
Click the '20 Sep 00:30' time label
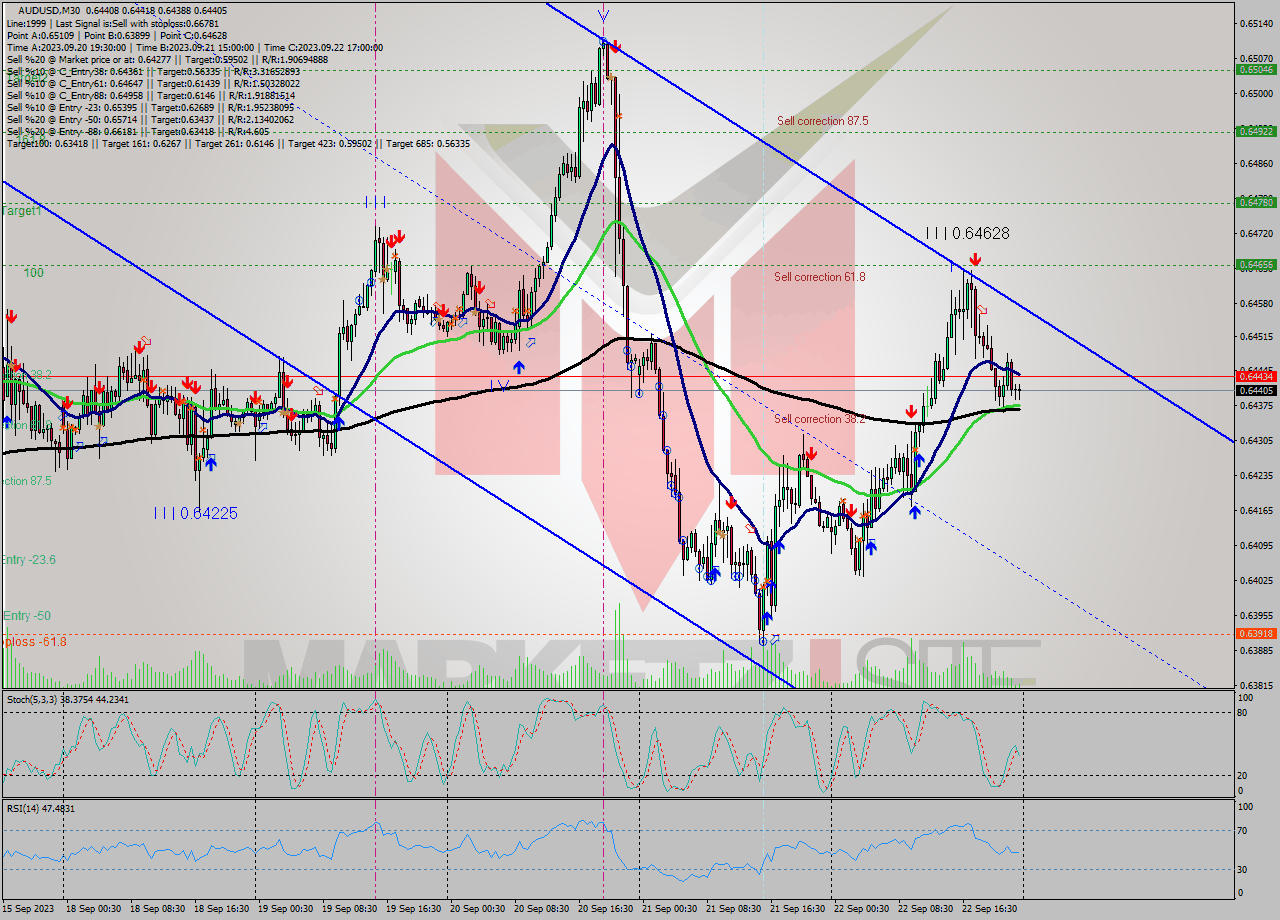click(478, 909)
